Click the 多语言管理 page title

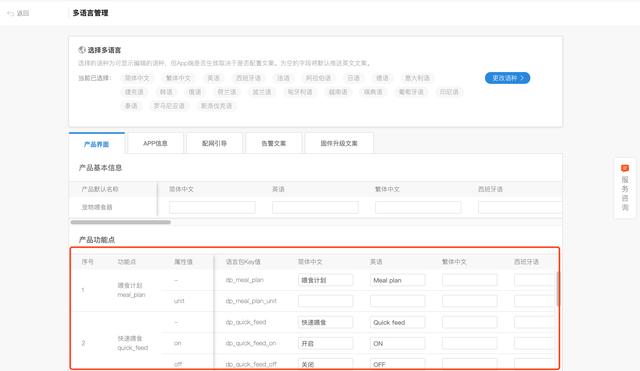point(91,13)
